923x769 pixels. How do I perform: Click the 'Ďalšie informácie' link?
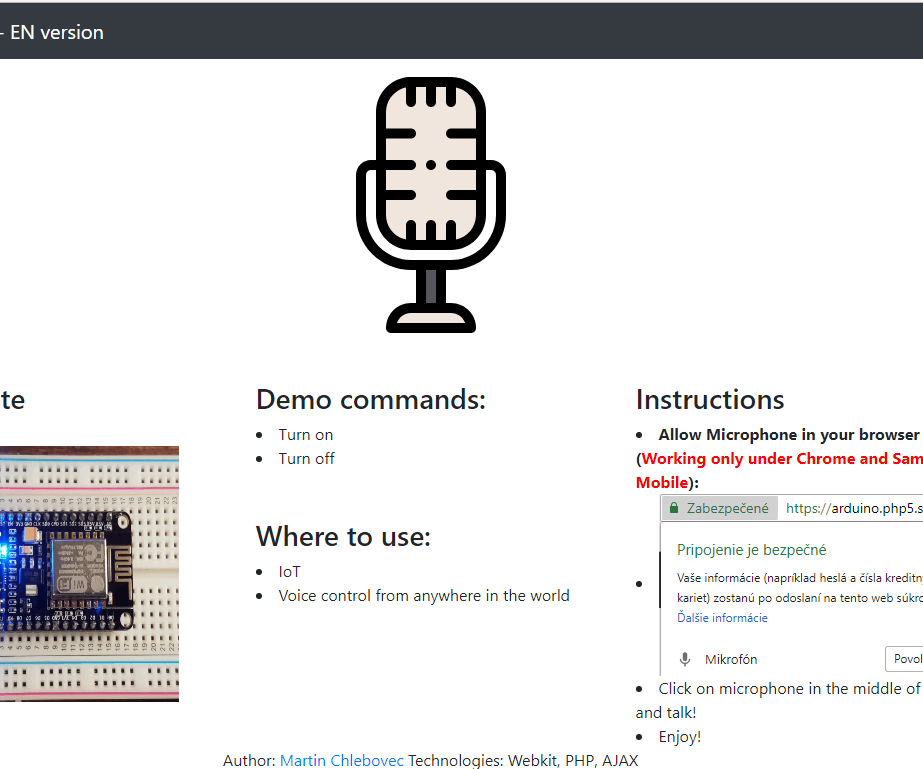click(x=722, y=618)
